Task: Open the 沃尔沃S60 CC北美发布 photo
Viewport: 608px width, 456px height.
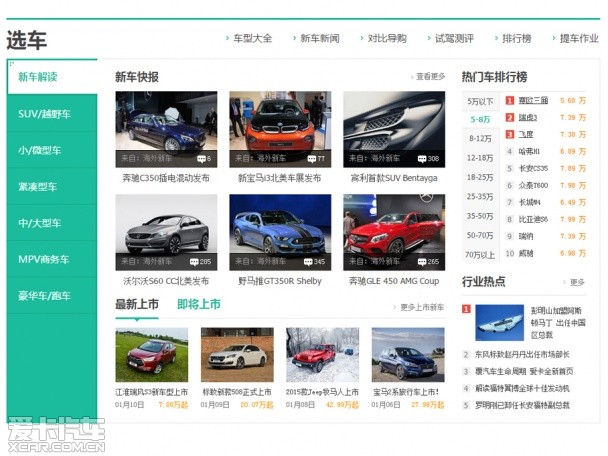Action: pos(166,232)
